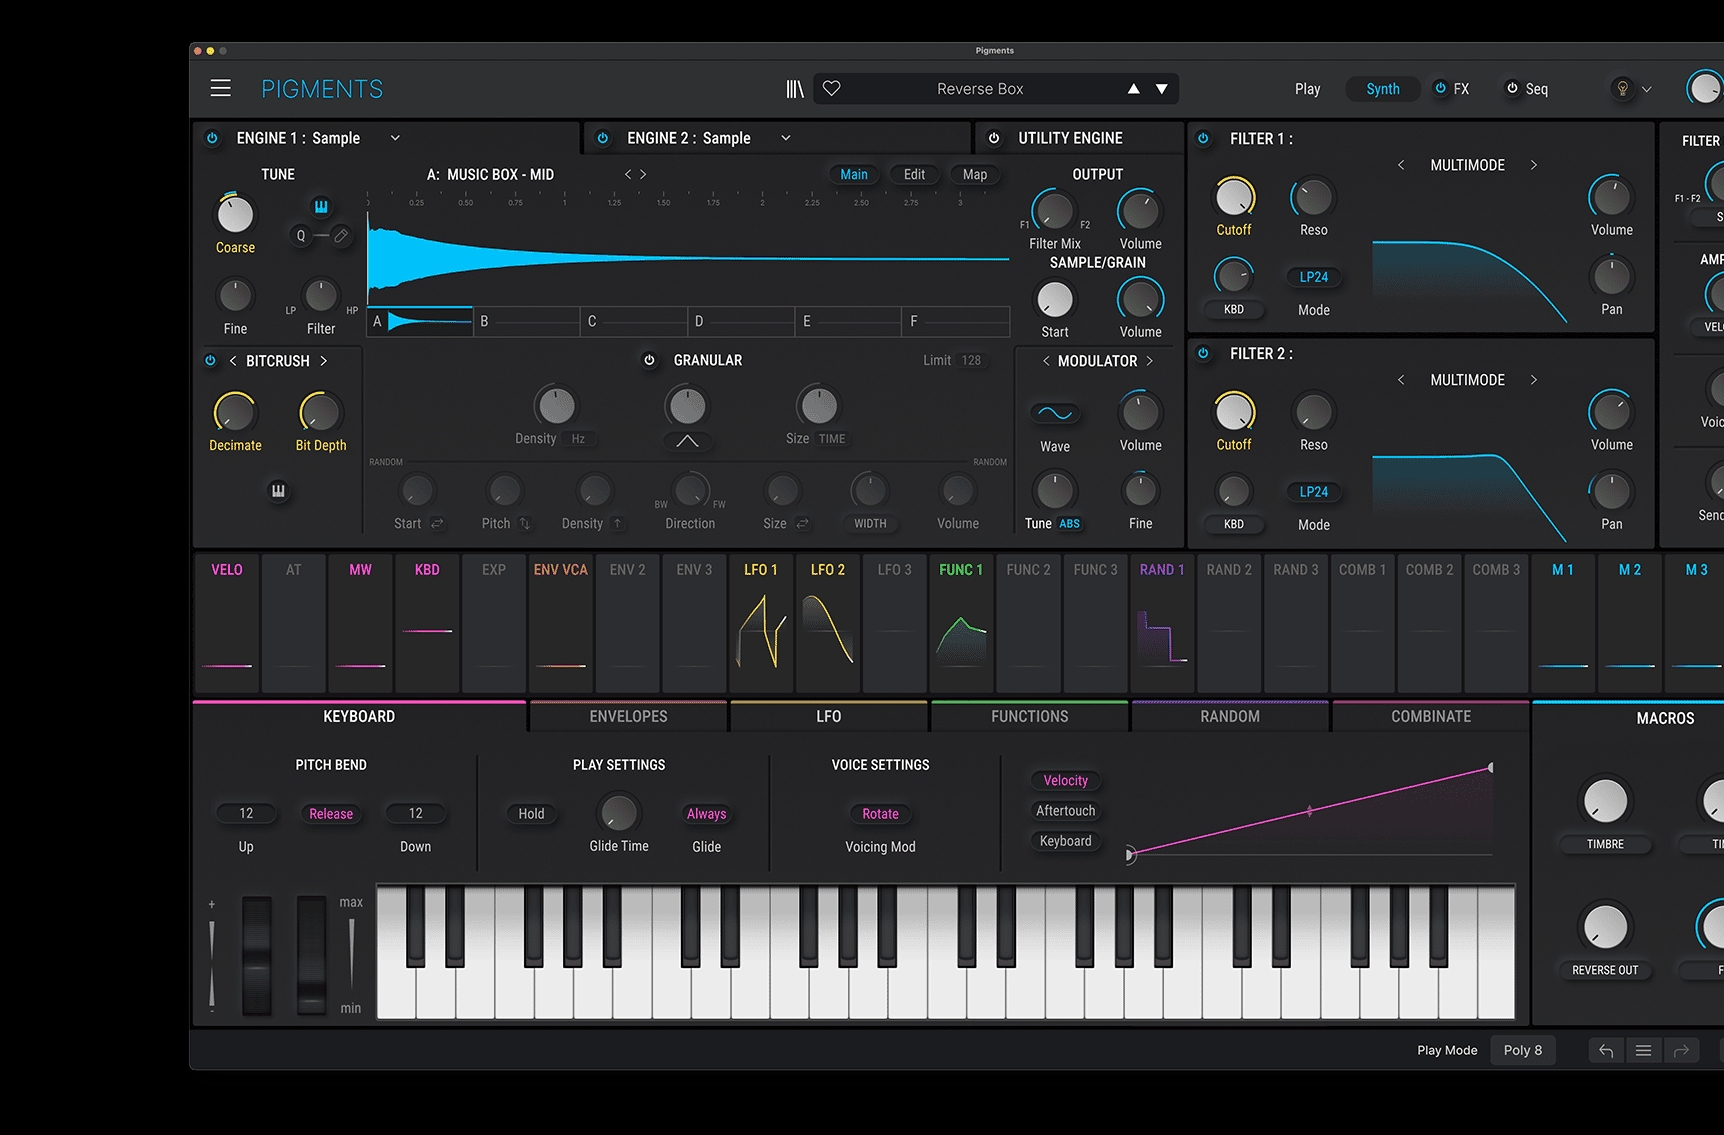Viewport: 1724px width, 1135px height.
Task: Open the hamburger main menu
Action: (x=221, y=88)
